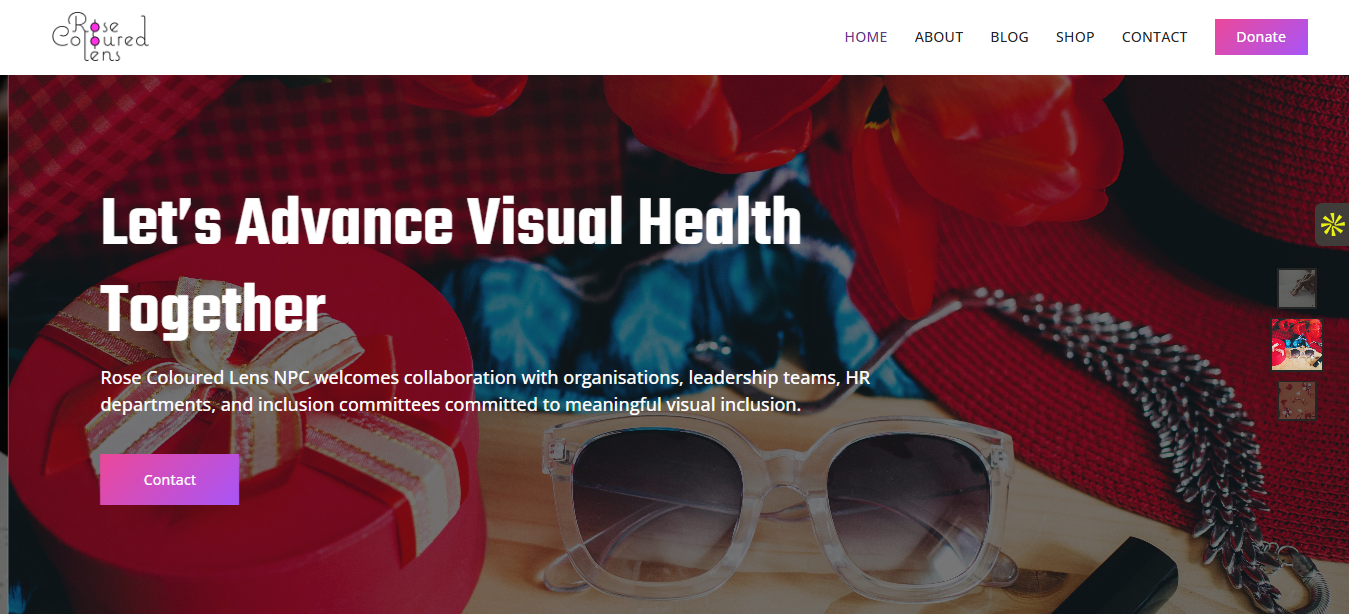The image size is (1349, 614).
Task: Go to the HOME menu item
Action: coord(866,37)
